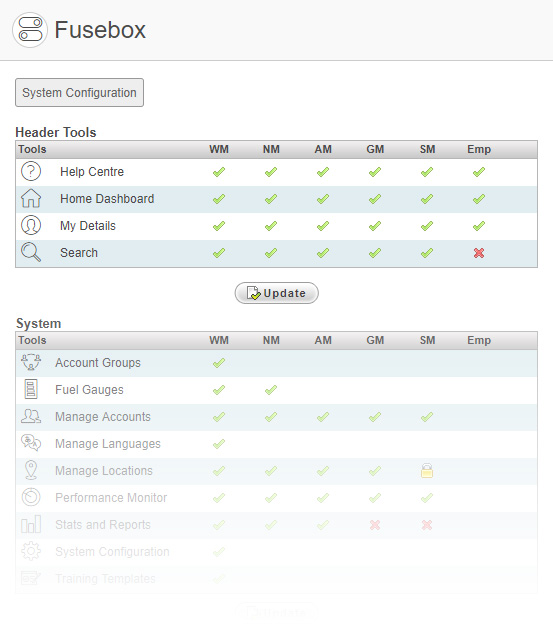Click the Search row label
Viewport: 553px width, 628px height.
click(x=79, y=253)
